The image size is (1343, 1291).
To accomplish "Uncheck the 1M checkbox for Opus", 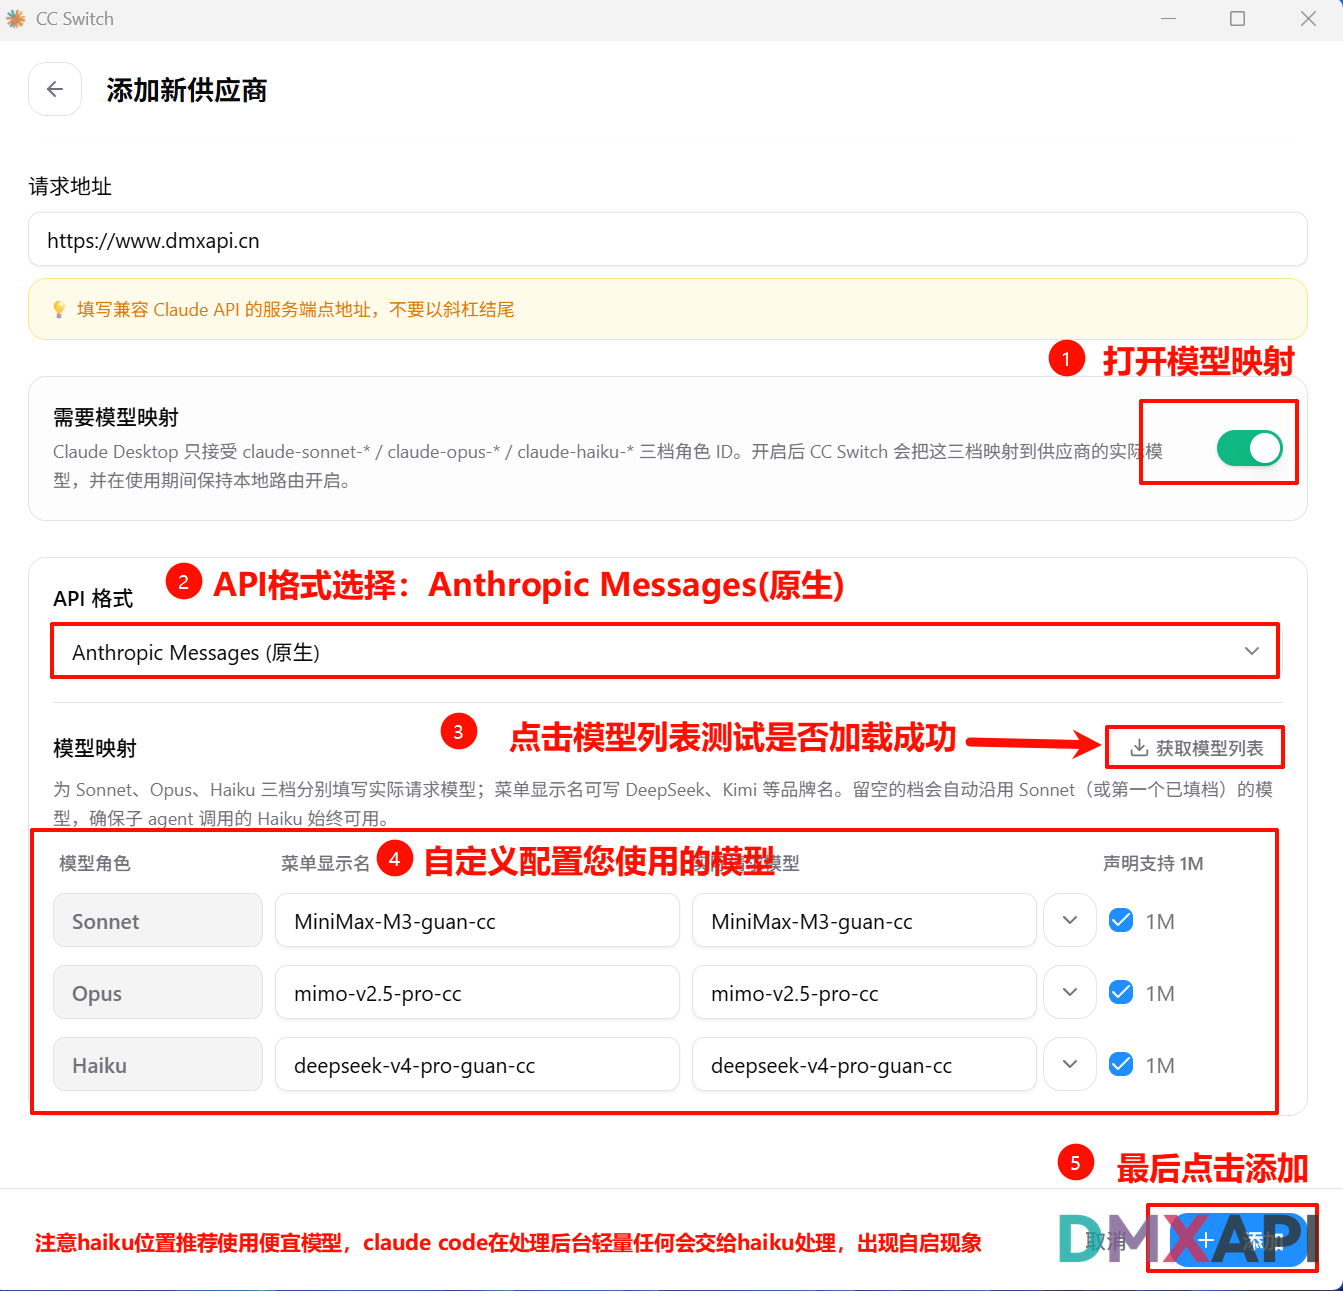I will (1121, 992).
